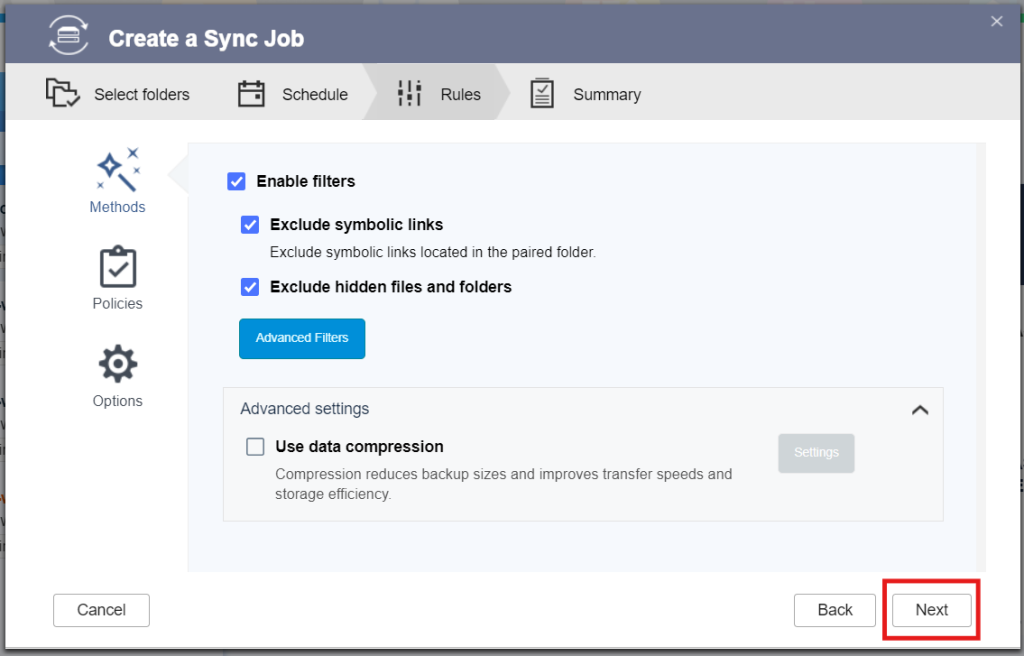Disable the Enable filters checkbox
The width and height of the screenshot is (1024, 656).
237,181
